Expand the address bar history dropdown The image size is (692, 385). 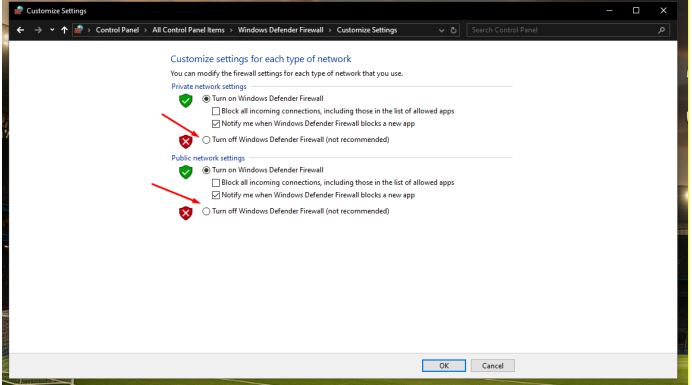(441, 30)
